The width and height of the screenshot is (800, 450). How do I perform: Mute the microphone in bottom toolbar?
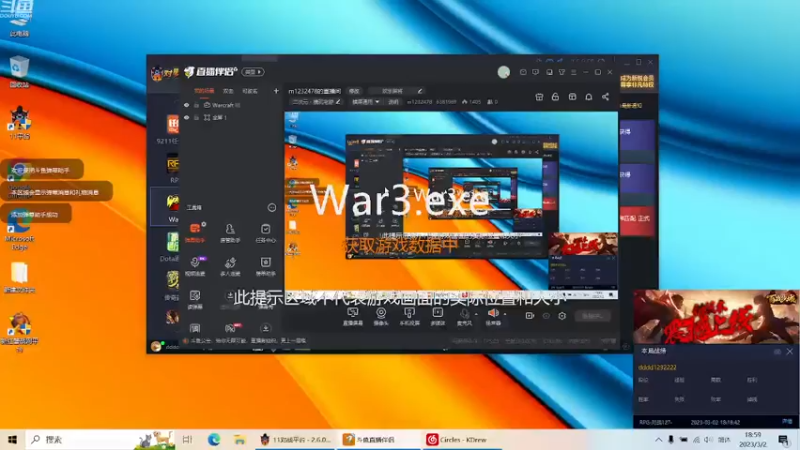464,314
